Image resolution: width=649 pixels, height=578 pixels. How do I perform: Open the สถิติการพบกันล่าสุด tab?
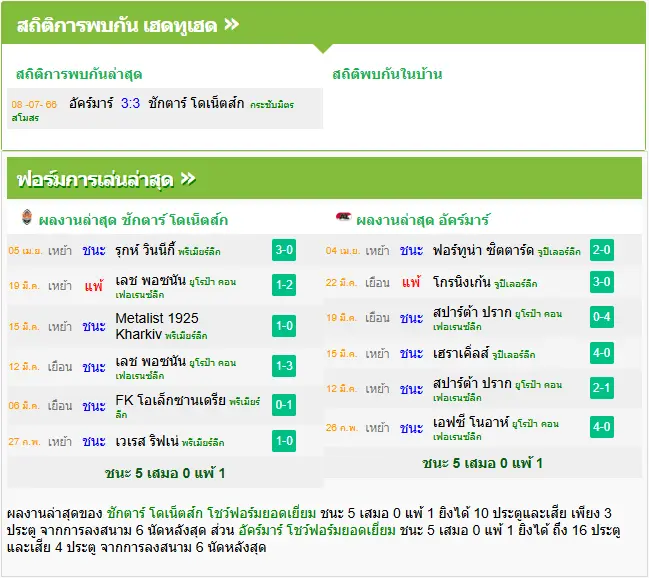pyautogui.click(x=79, y=75)
